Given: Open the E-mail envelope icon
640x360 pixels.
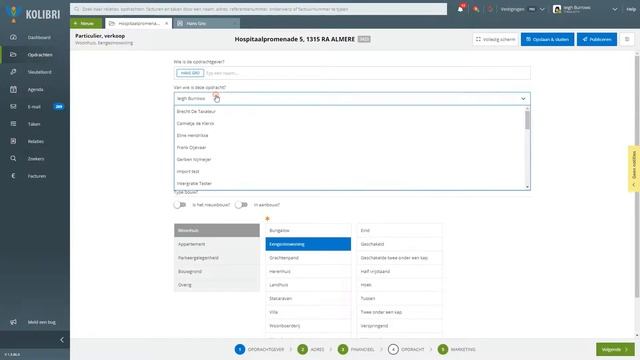Looking at the screenshot, I should 13,107.
